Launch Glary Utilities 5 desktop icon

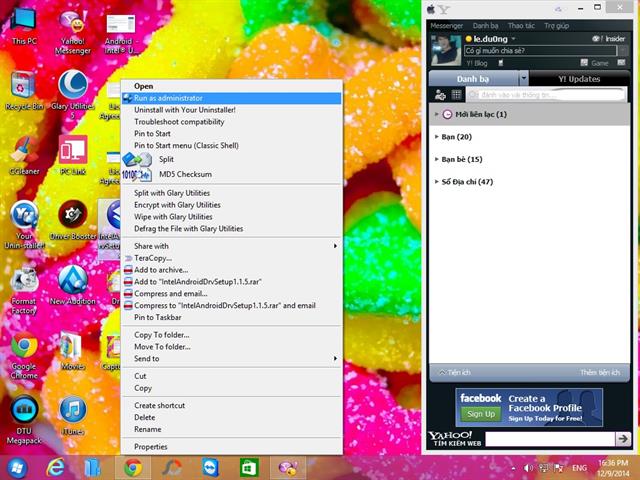(73, 95)
